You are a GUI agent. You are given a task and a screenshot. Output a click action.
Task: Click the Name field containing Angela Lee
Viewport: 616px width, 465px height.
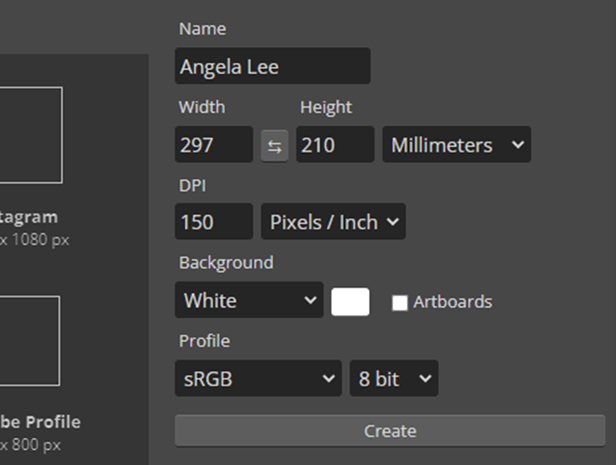coord(272,67)
